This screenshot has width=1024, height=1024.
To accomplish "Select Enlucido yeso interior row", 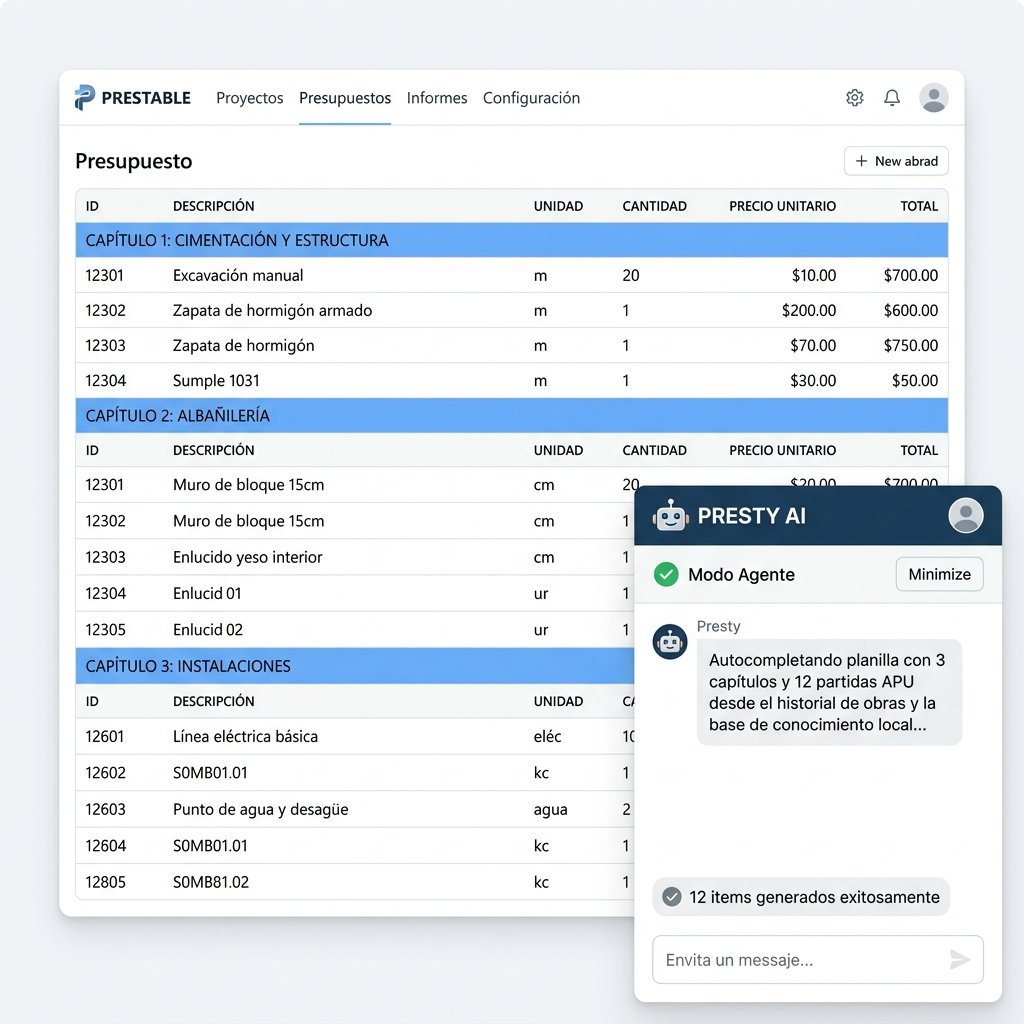I will point(355,557).
